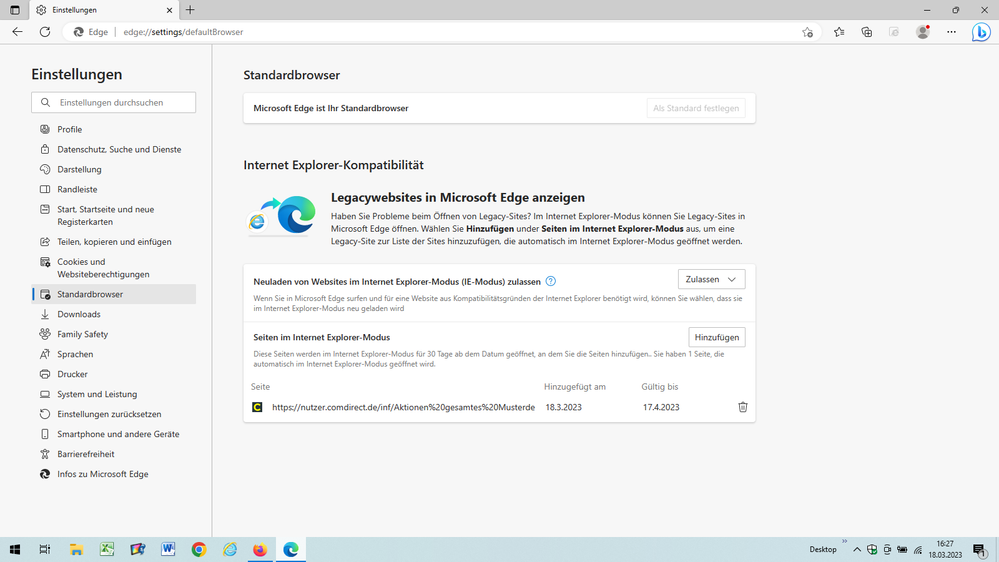Delete the comdirect IE mode page entry

tap(742, 407)
